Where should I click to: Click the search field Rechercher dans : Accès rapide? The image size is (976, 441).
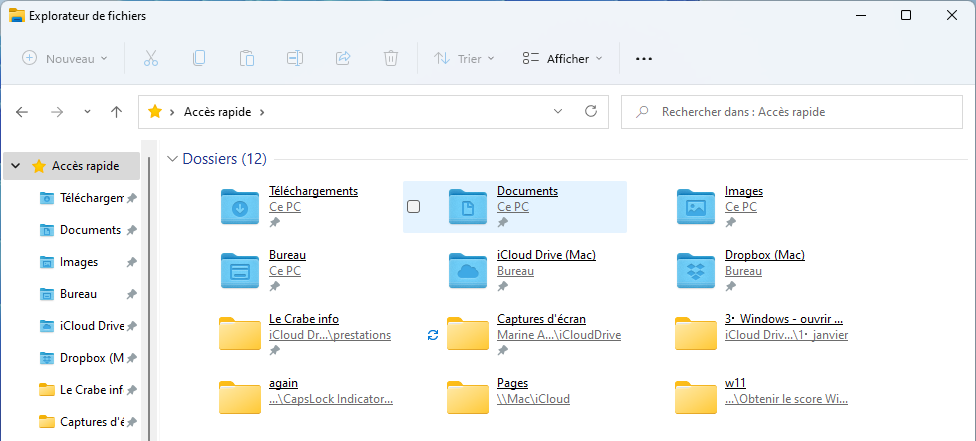(x=792, y=112)
